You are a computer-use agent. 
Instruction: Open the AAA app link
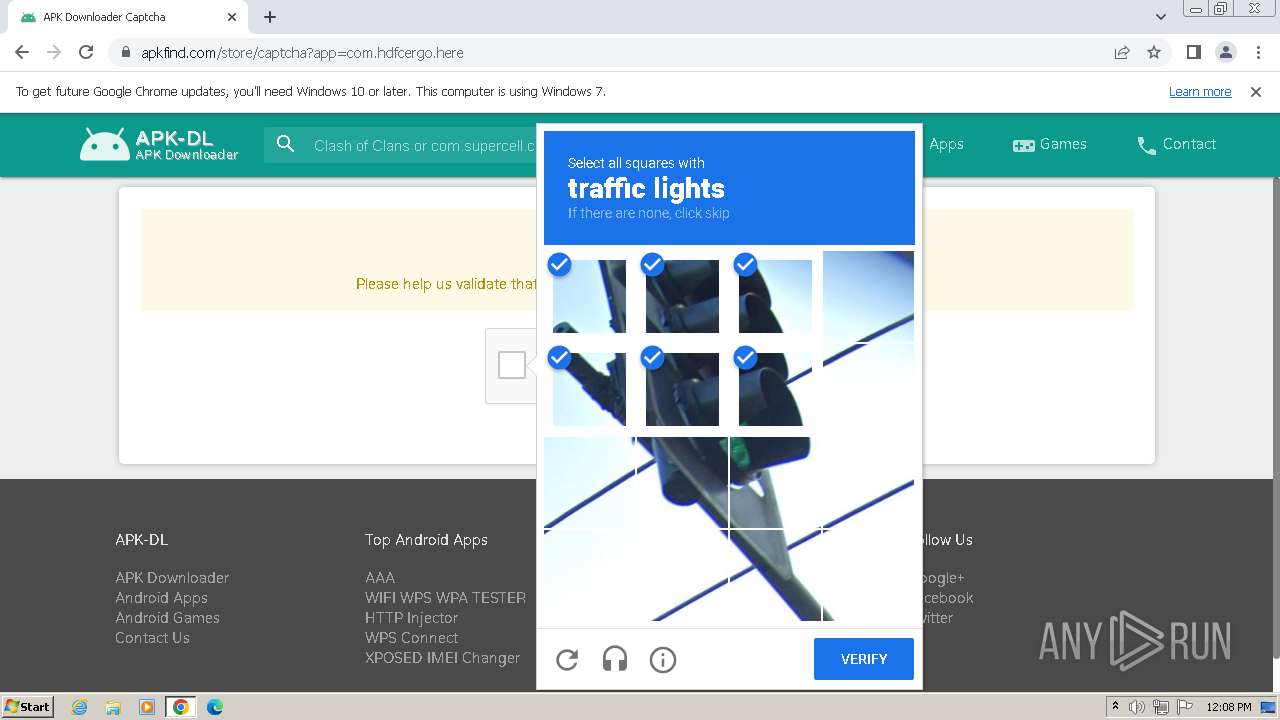pos(380,578)
